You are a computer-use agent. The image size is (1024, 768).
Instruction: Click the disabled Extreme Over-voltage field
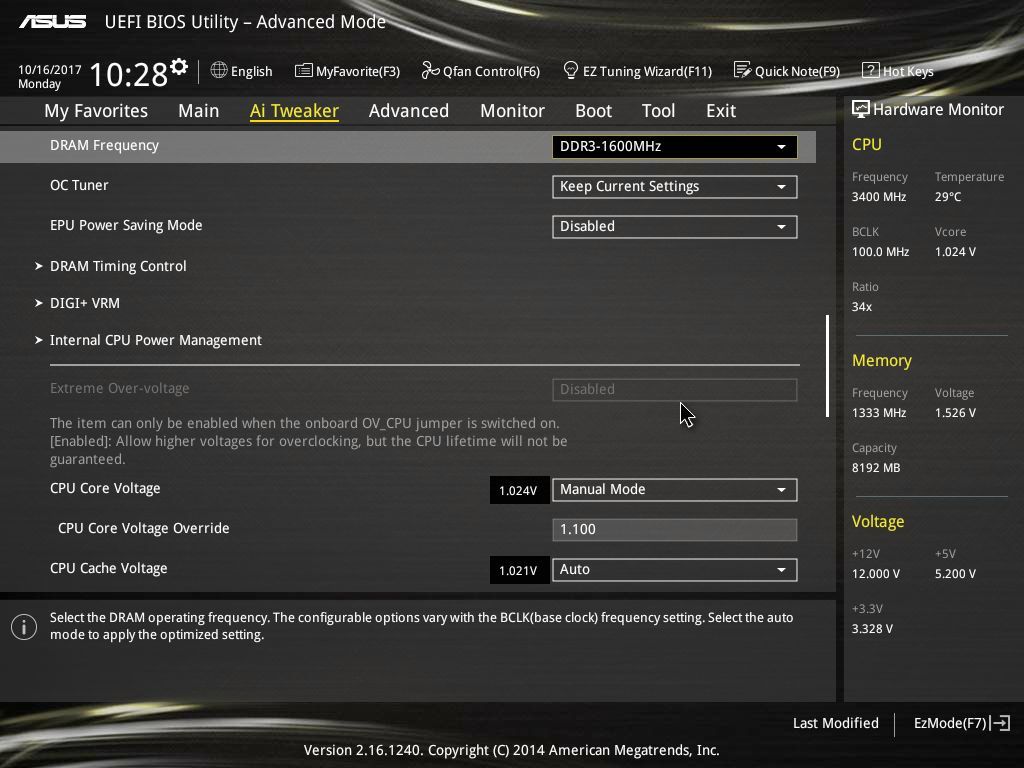tap(674, 389)
